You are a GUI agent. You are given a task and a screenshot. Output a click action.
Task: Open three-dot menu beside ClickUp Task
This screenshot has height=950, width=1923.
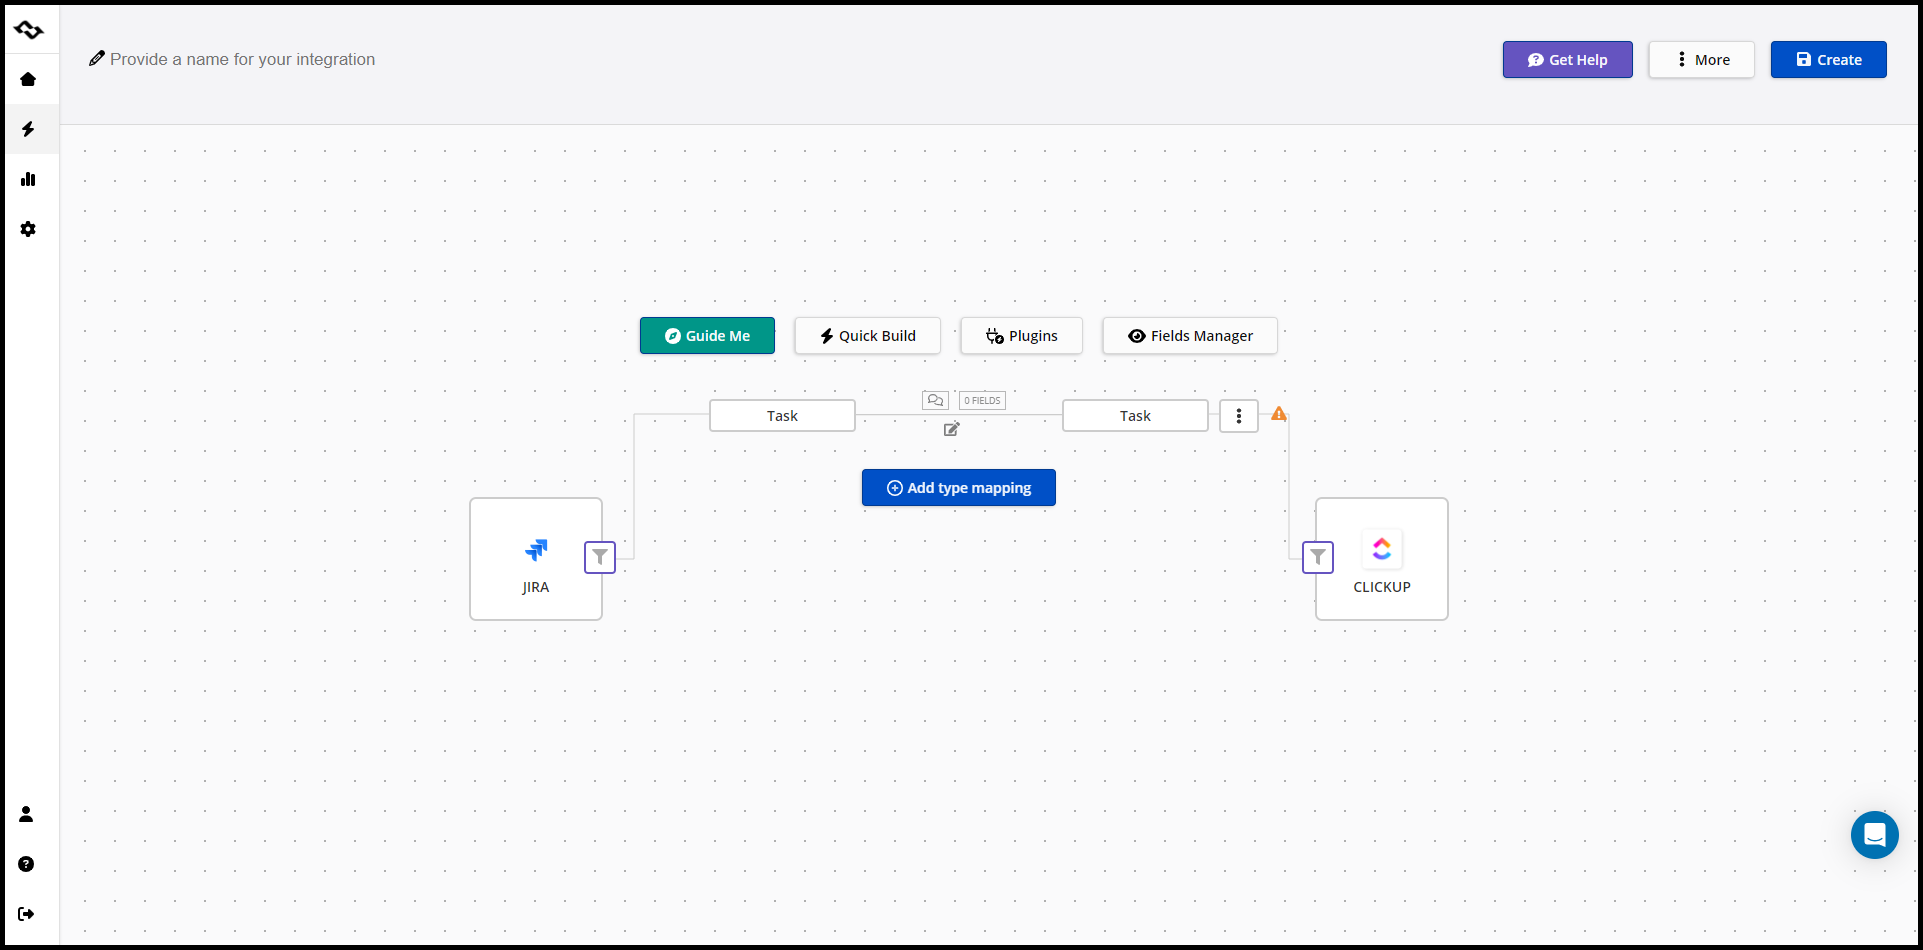[x=1239, y=416]
